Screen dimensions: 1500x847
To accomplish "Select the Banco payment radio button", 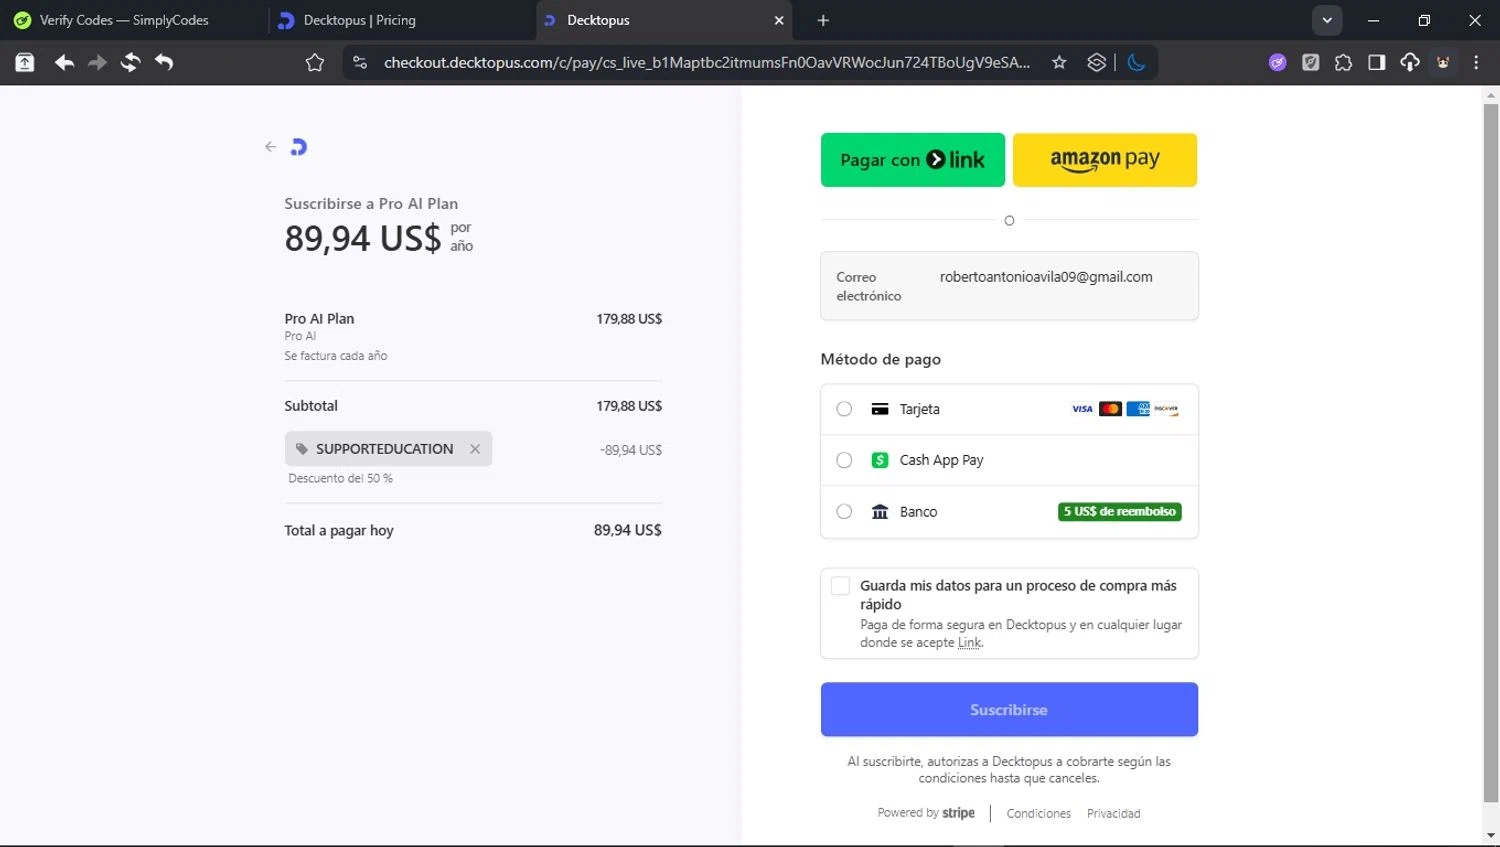I will point(844,512).
